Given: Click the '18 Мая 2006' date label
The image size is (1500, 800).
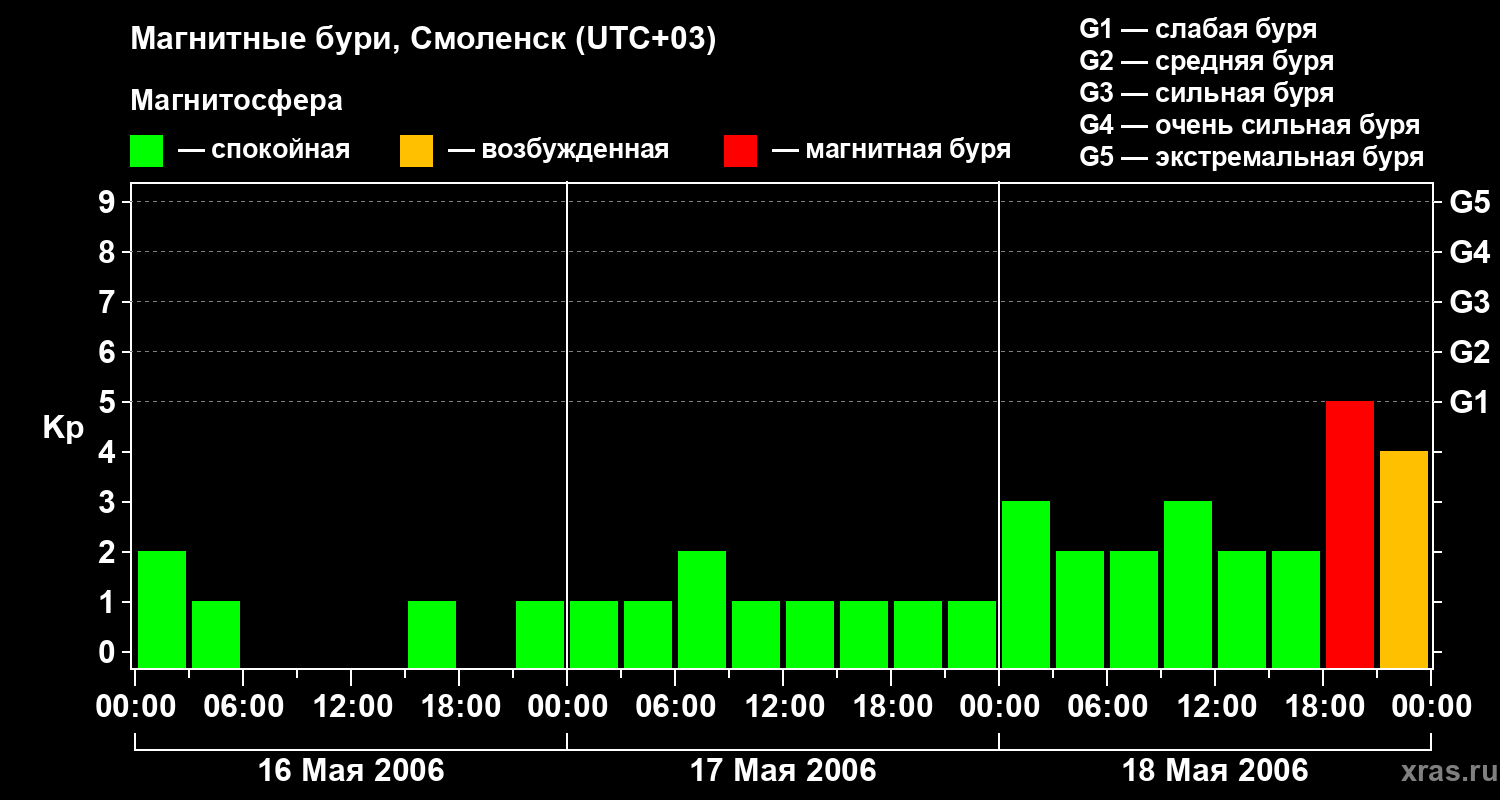Looking at the screenshot, I should (x=1215, y=771).
